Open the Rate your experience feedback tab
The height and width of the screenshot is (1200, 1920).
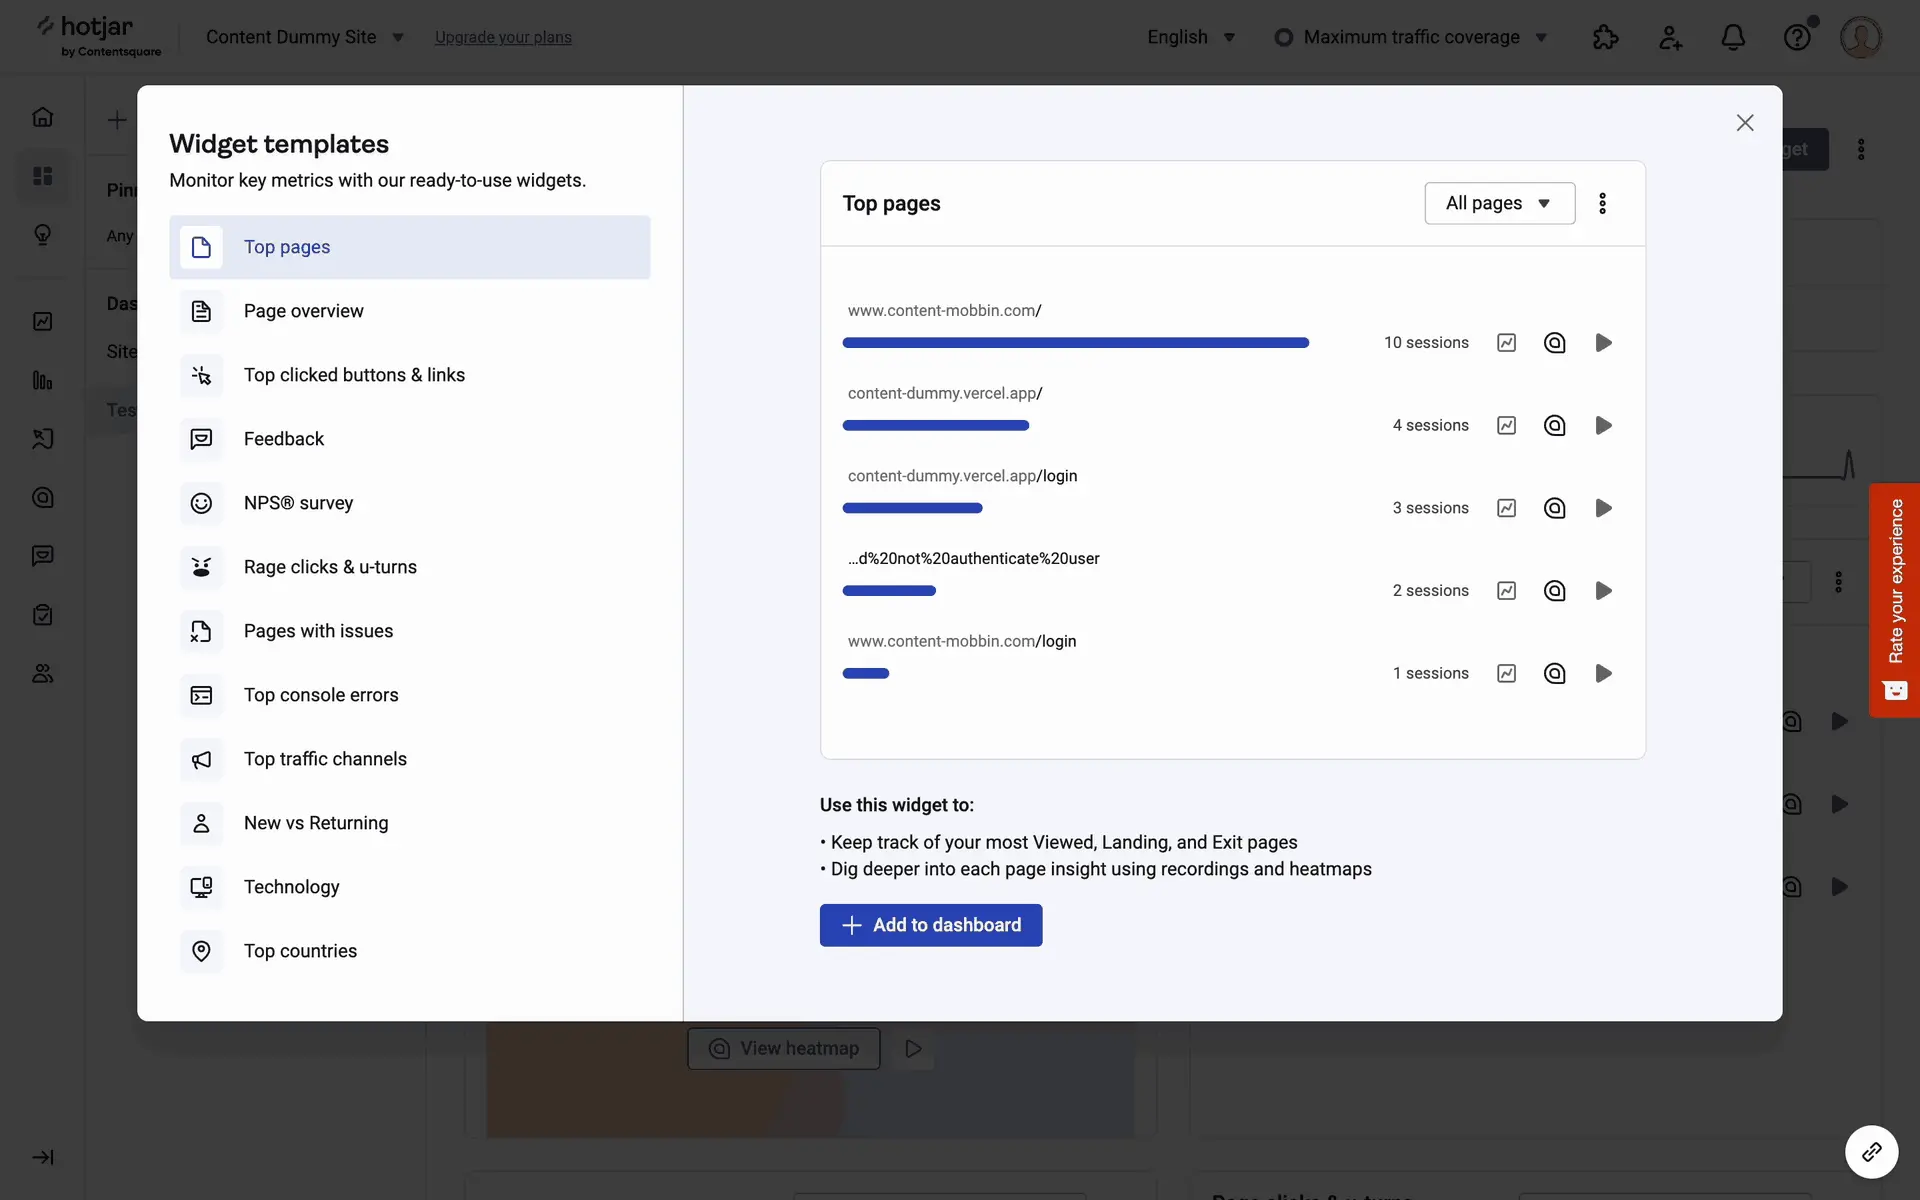[x=1894, y=600]
